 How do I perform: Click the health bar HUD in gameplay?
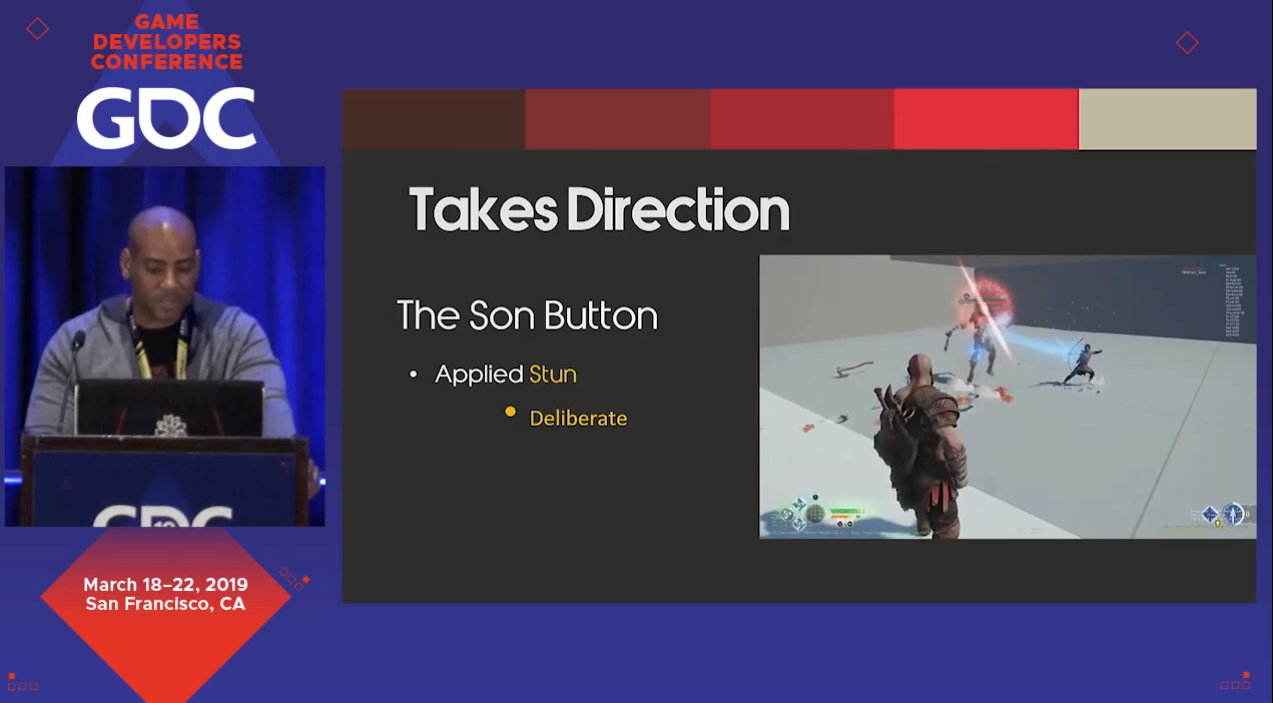click(x=845, y=513)
